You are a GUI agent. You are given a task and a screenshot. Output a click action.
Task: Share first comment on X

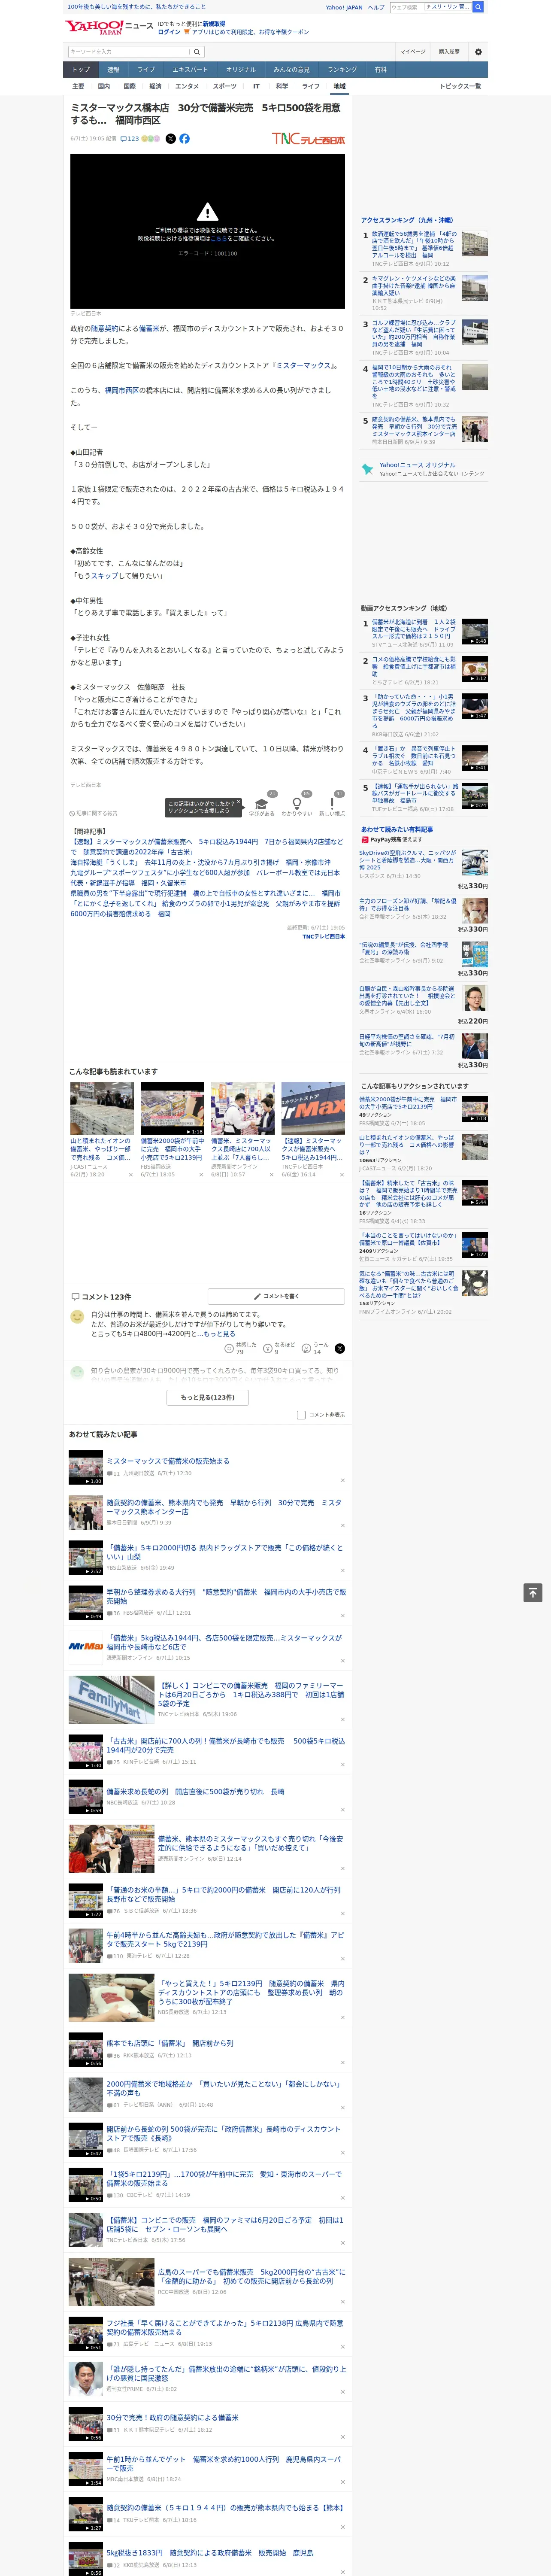[340, 1348]
